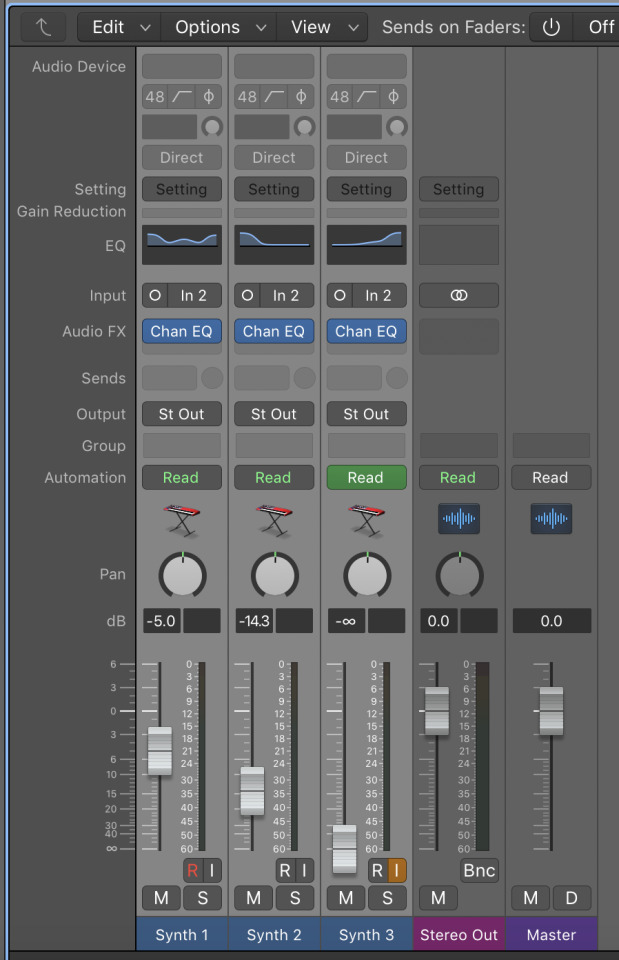Open the View menu
Viewport: 619px width, 960px height.
[x=322, y=27]
